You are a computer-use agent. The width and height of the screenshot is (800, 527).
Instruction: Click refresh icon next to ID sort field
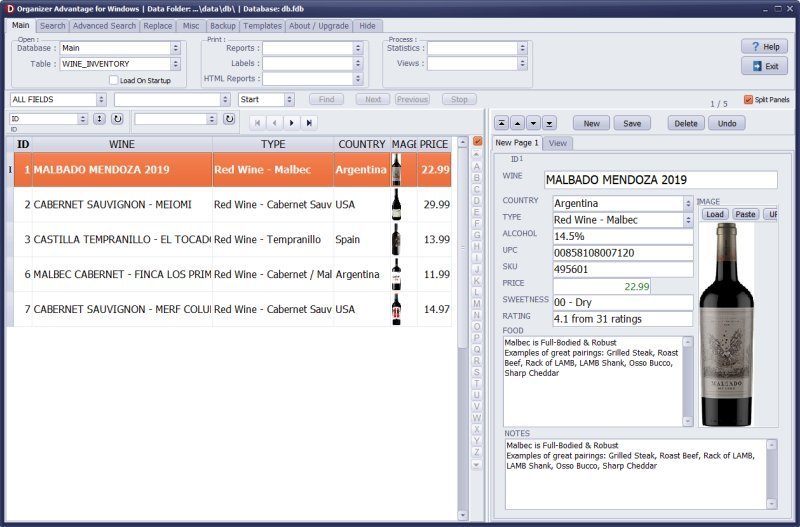pyautogui.click(x=117, y=119)
